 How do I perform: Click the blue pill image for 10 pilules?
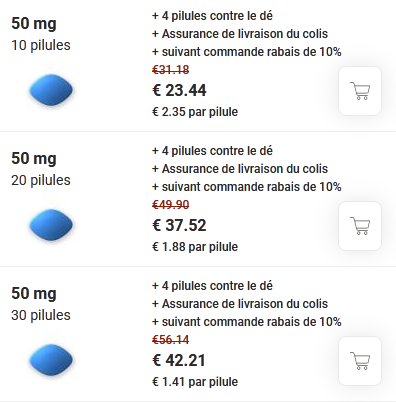point(51,90)
